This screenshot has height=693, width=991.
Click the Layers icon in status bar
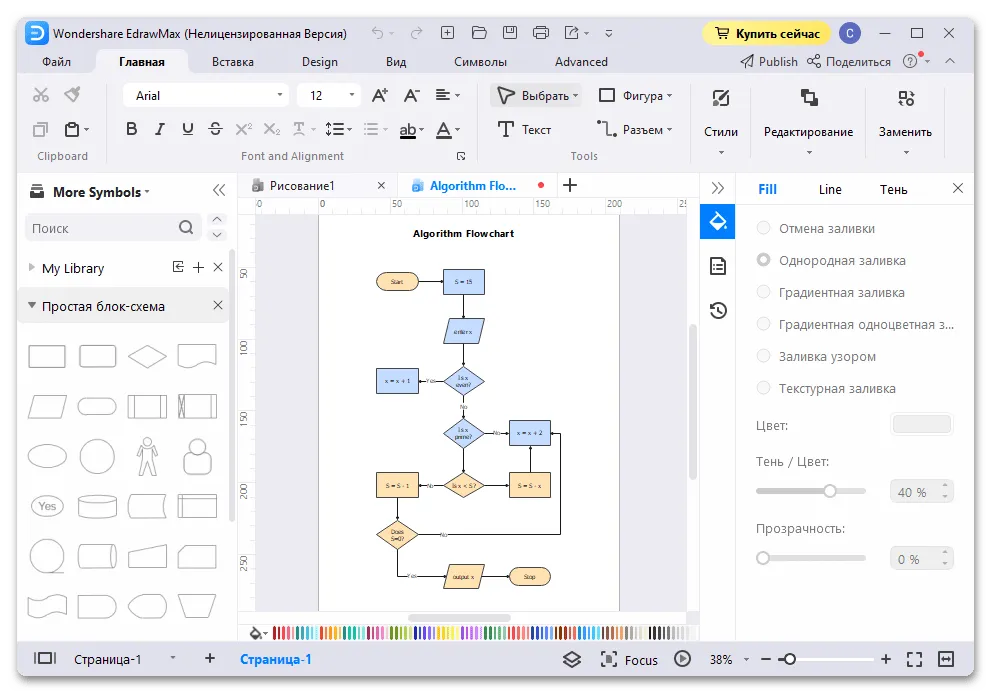click(x=572, y=659)
